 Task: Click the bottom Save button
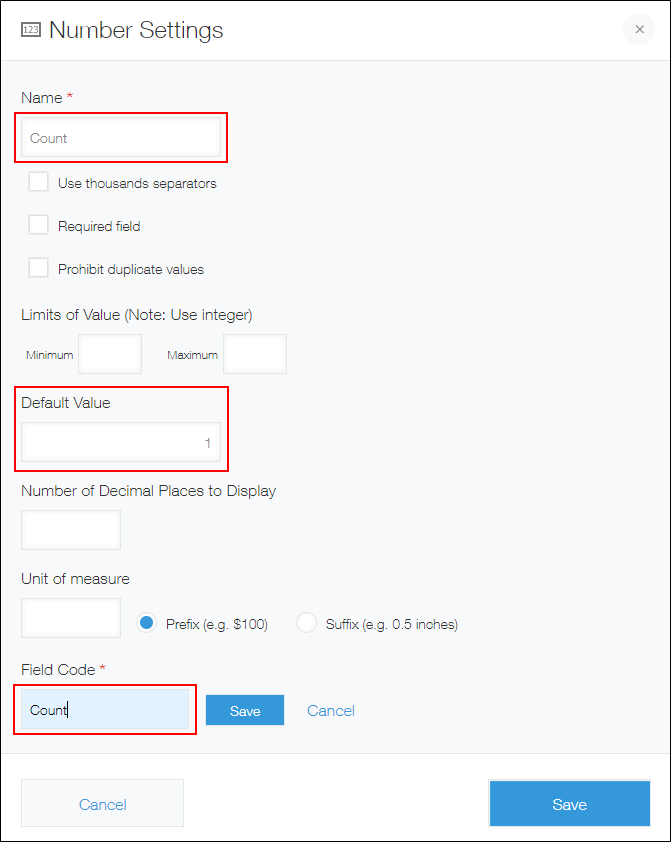click(569, 803)
